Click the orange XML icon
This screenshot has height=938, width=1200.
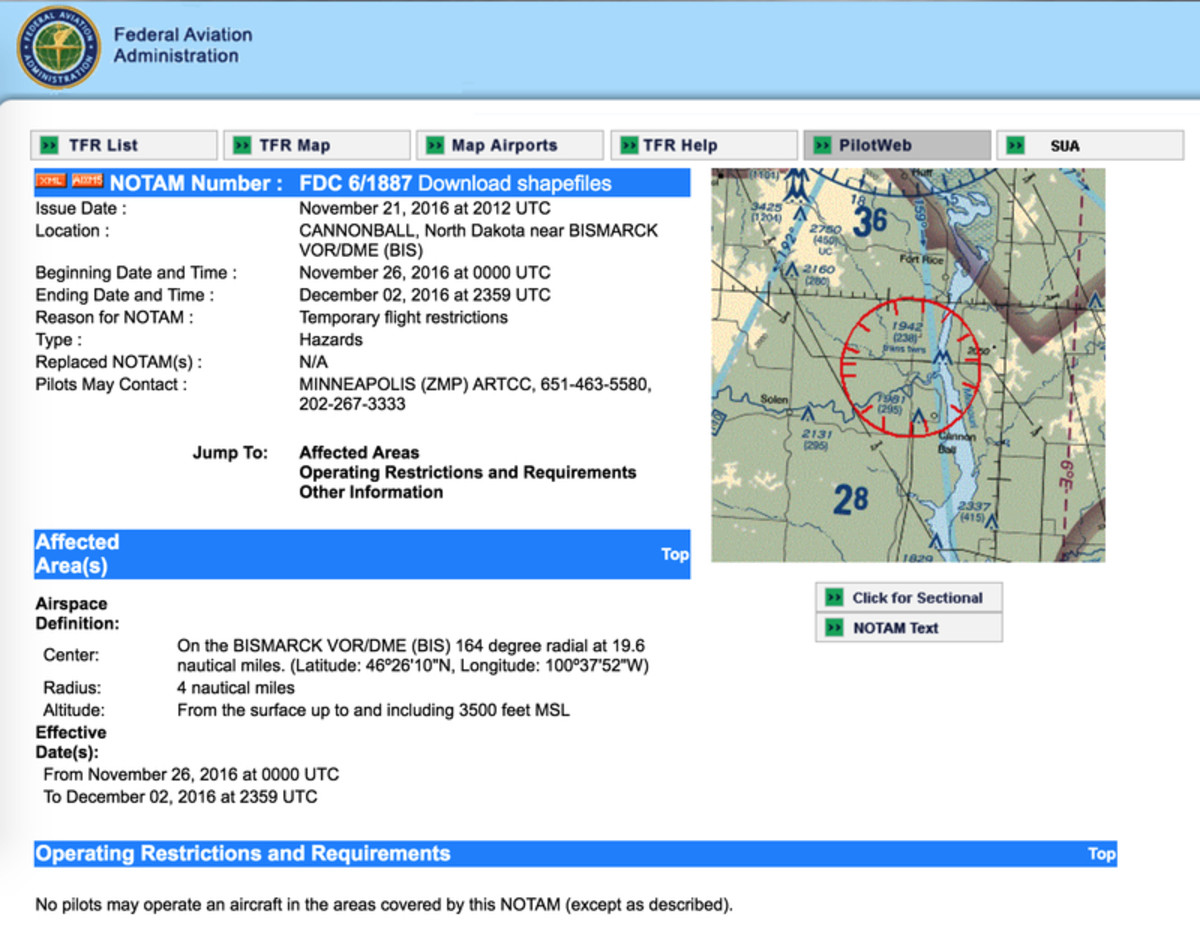tap(51, 181)
